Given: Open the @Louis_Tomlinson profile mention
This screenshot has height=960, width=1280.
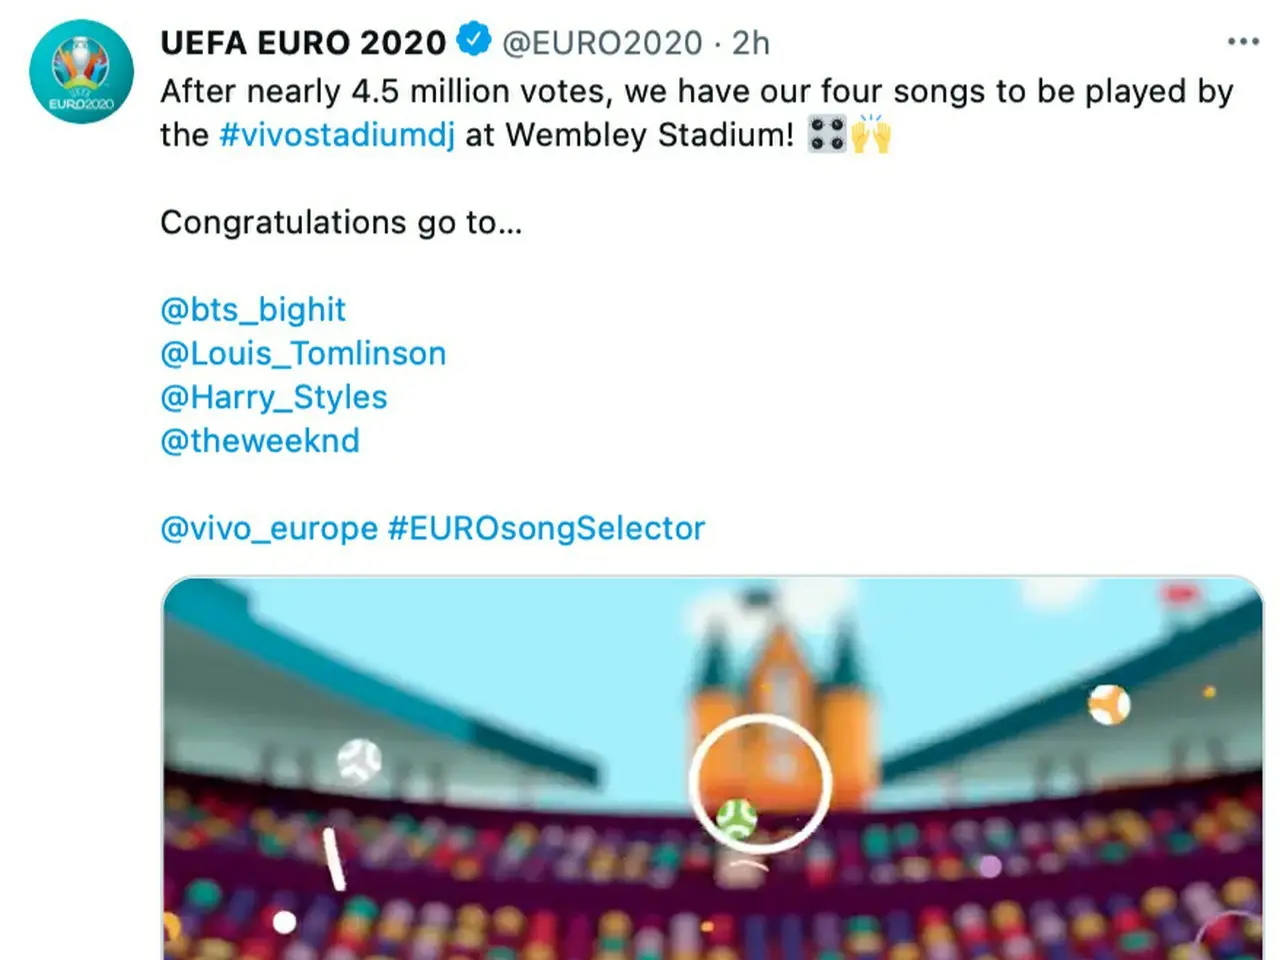Looking at the screenshot, I should (x=303, y=353).
